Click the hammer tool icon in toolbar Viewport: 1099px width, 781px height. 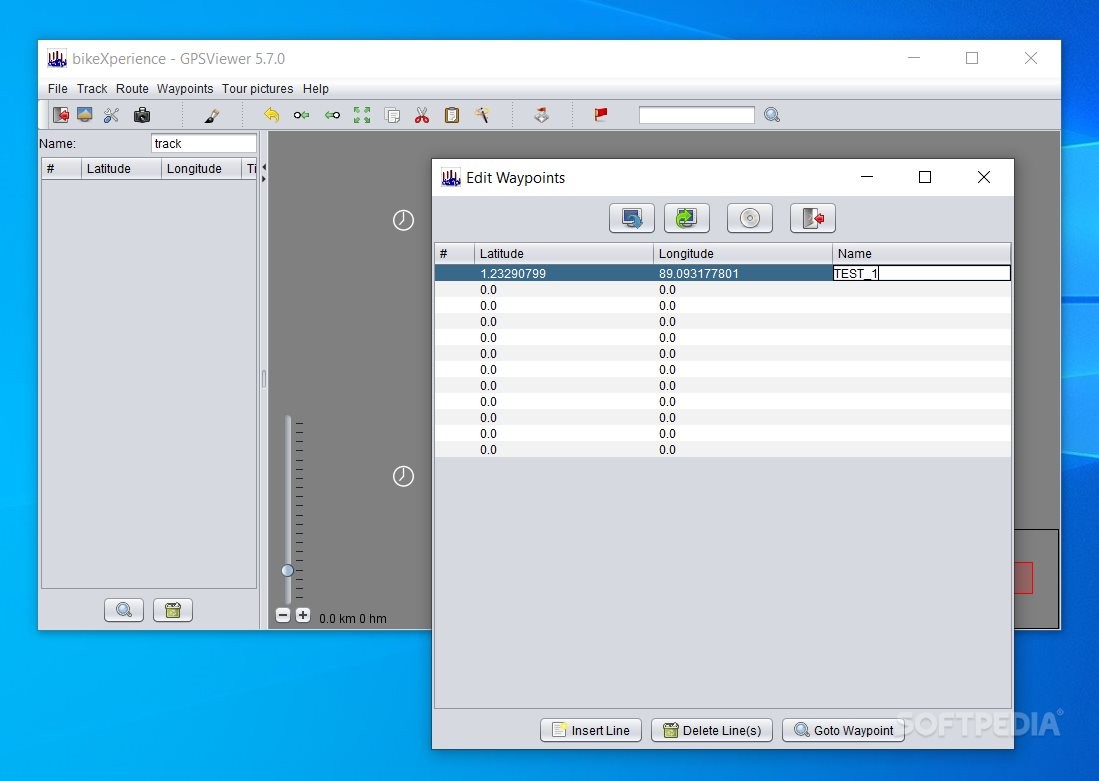point(482,115)
